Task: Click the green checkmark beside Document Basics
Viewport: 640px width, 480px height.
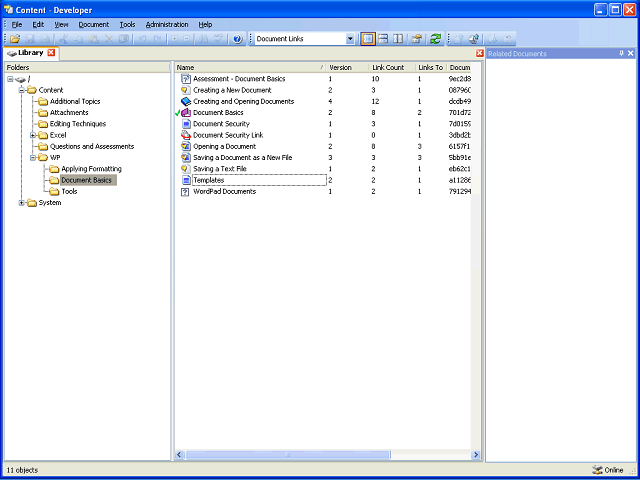Action: pos(177,113)
